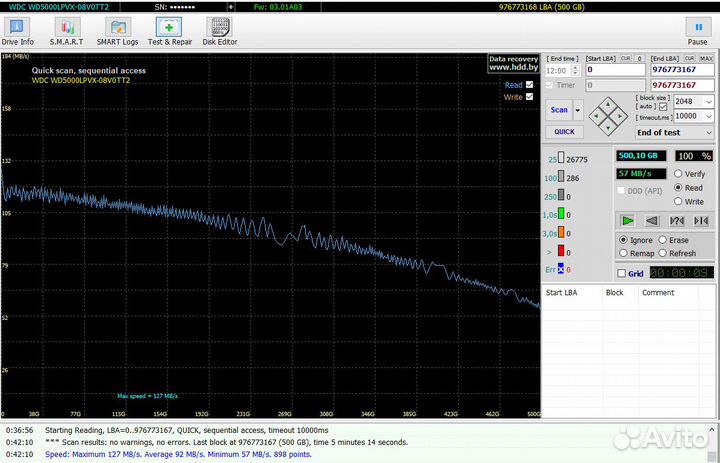Expand the block size dropdown
720x463 pixels.
(x=708, y=101)
